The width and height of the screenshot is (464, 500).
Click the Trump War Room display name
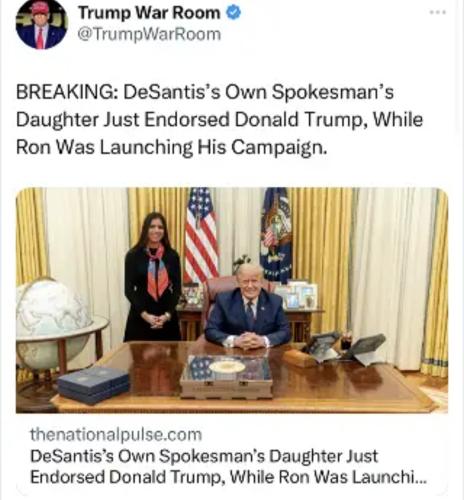pos(149,13)
